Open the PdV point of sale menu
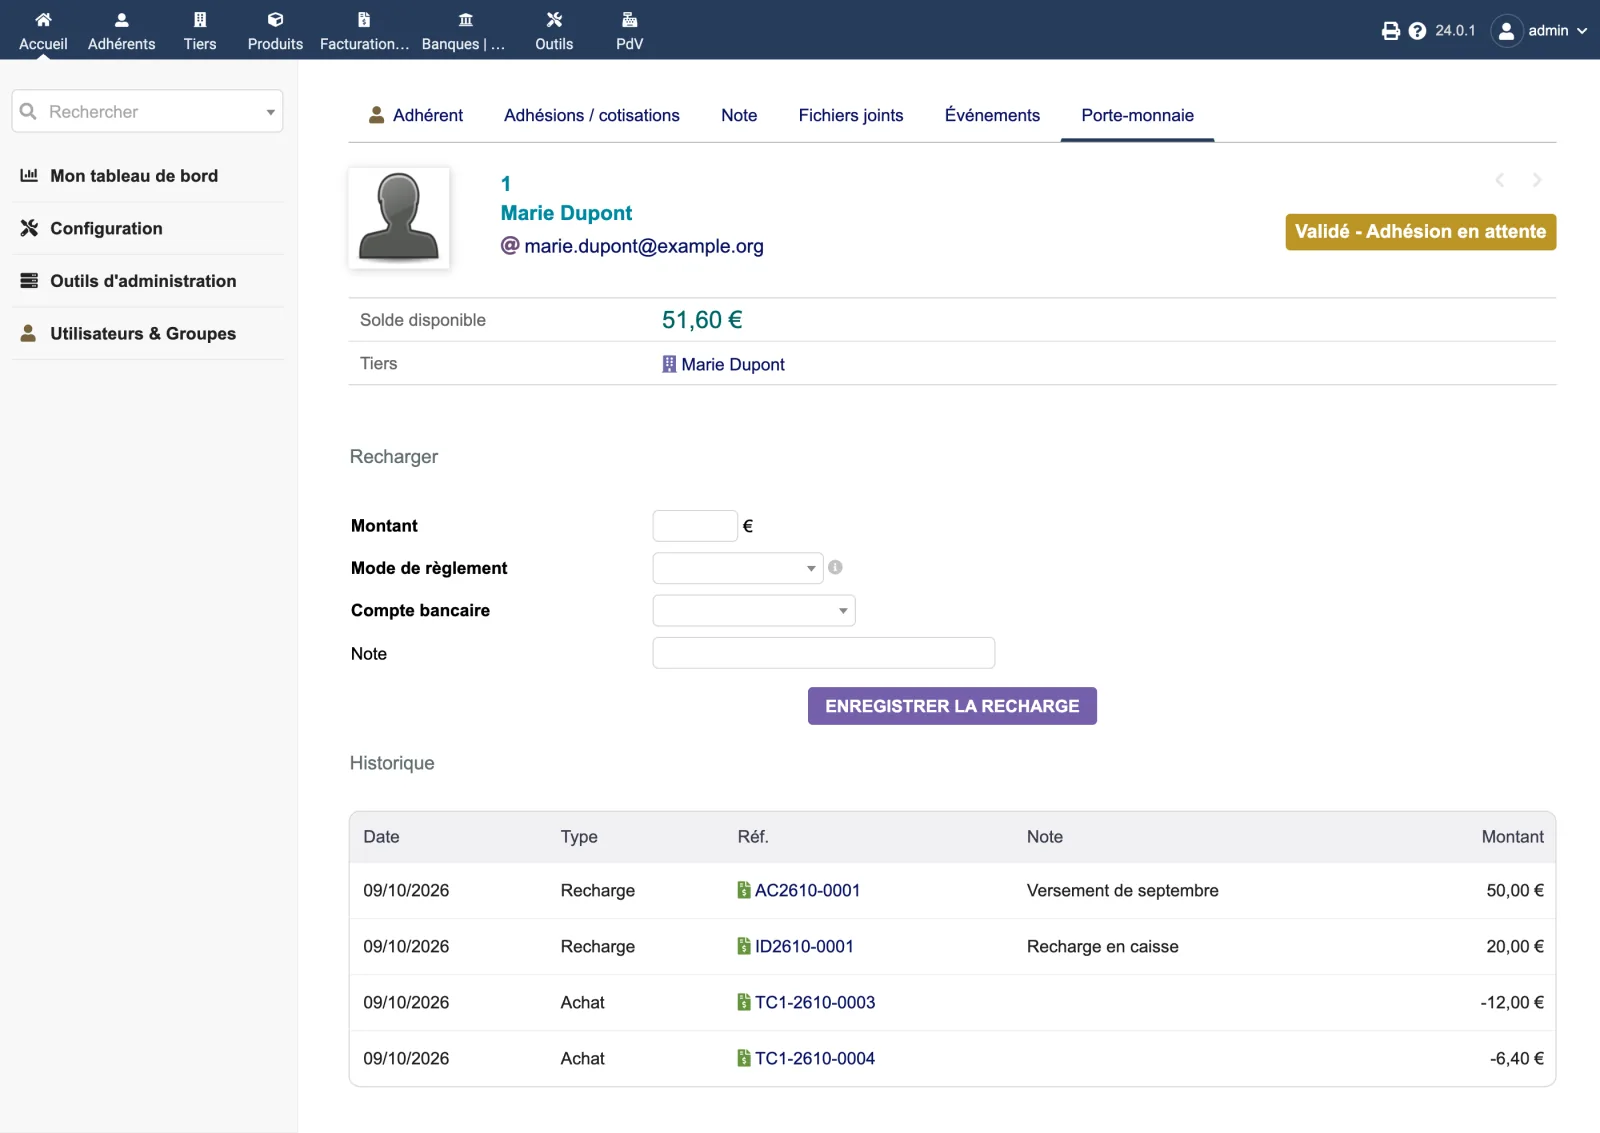 630,31
